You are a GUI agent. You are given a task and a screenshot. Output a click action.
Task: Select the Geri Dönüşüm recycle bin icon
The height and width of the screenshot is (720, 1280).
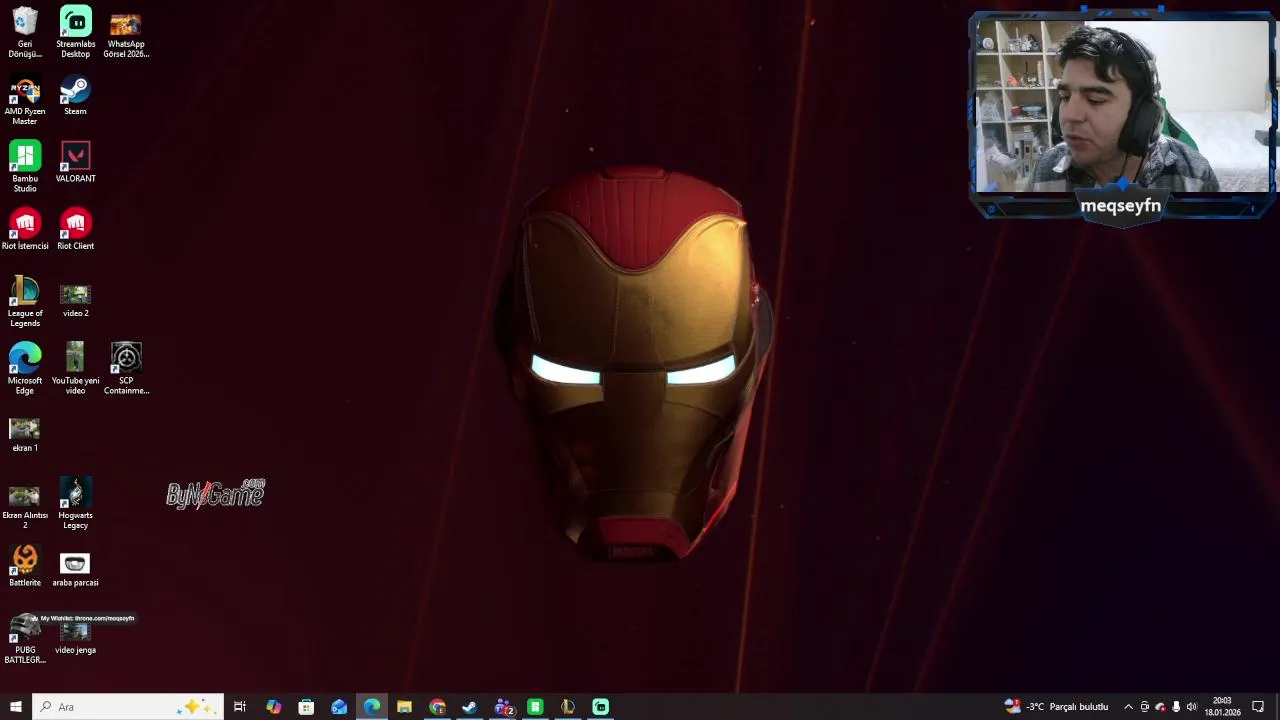(25, 33)
